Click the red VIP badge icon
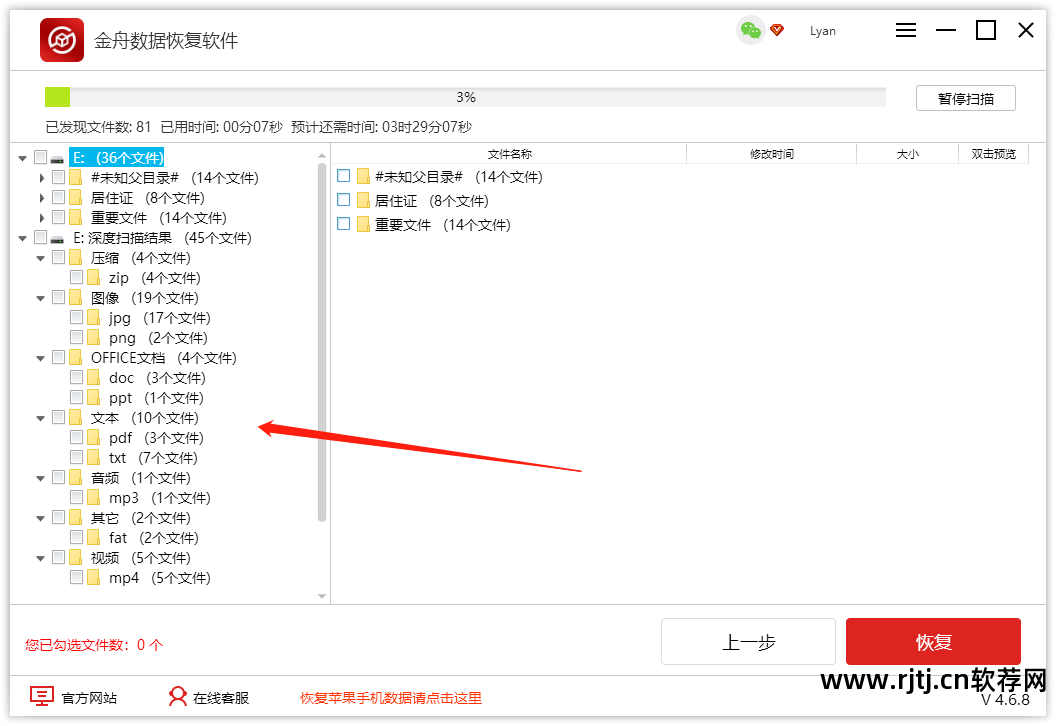Viewport: 1056px width, 726px height. pos(777,30)
